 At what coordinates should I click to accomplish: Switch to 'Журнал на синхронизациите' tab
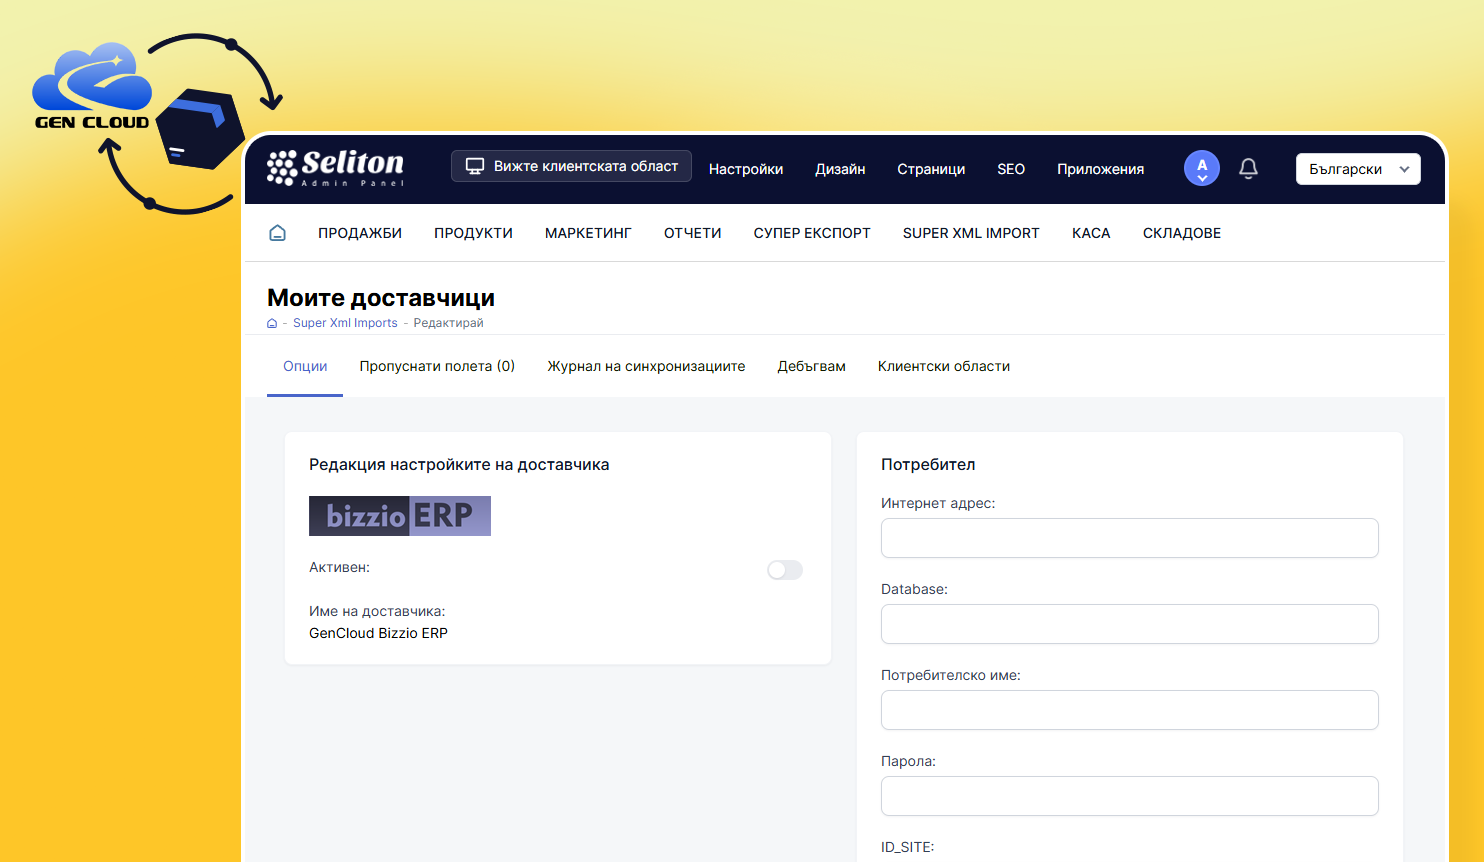(645, 366)
